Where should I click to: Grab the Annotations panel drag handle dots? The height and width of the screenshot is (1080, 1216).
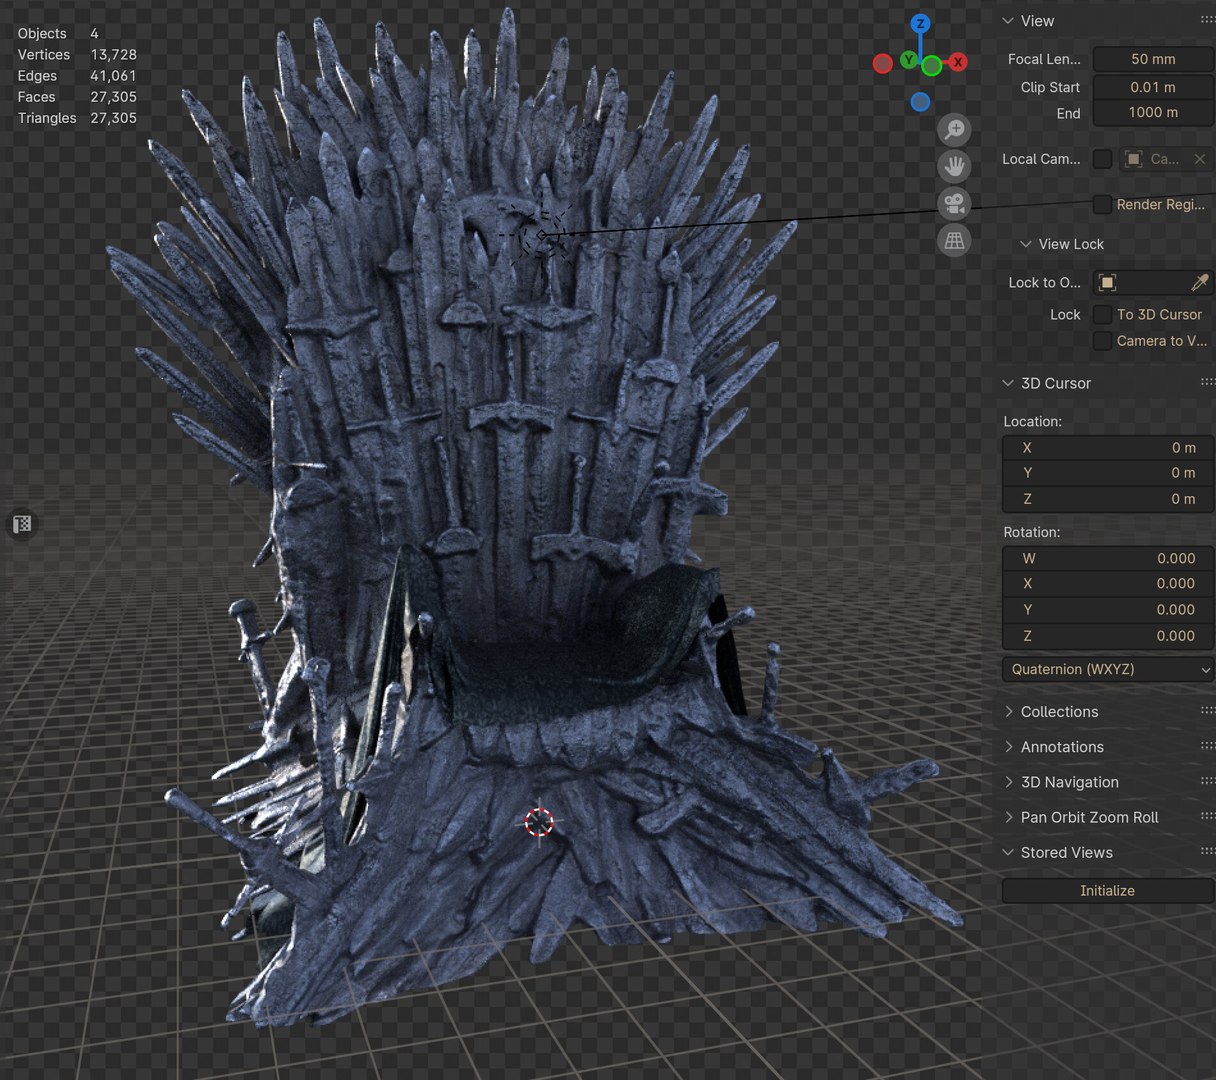pos(1207,746)
